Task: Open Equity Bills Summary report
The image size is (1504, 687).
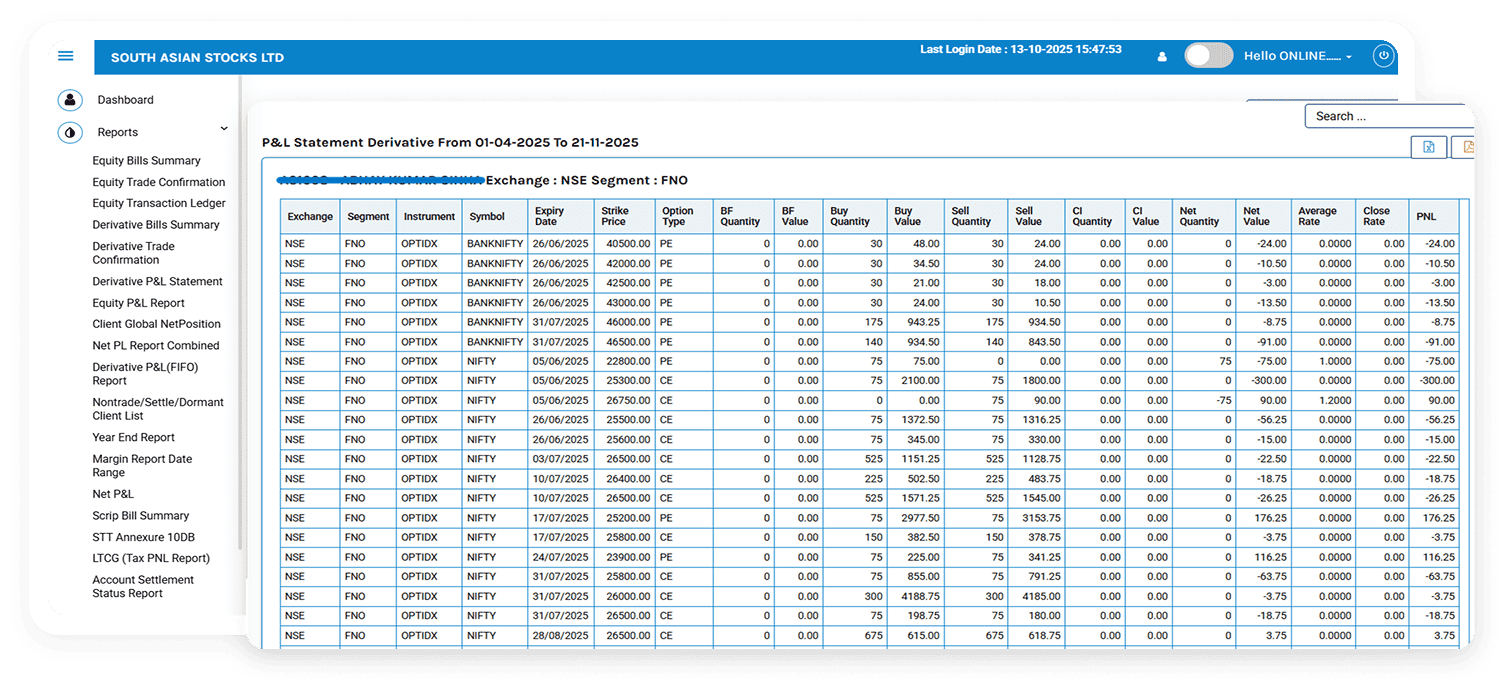Action: (146, 161)
